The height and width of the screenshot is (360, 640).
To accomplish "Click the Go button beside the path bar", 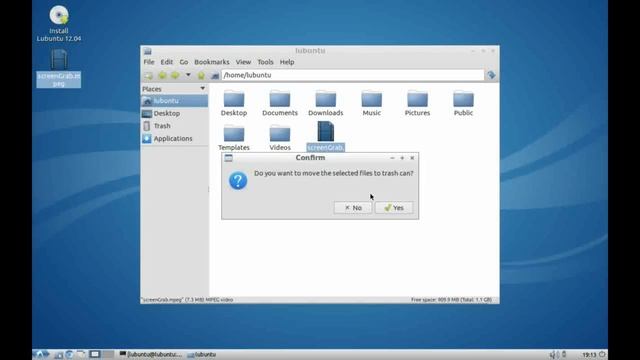I will pyautogui.click(x=491, y=75).
